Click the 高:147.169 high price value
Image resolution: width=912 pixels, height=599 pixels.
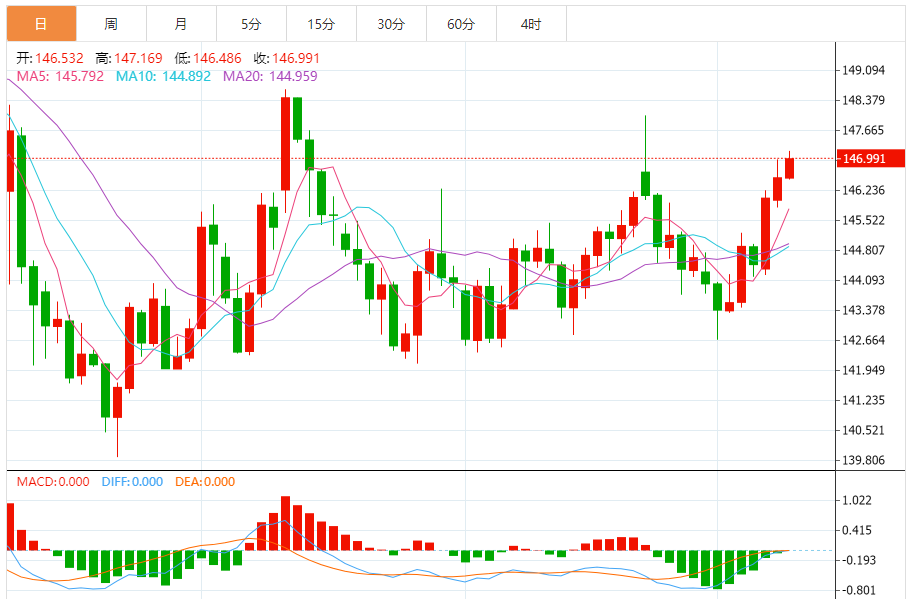click(129, 58)
